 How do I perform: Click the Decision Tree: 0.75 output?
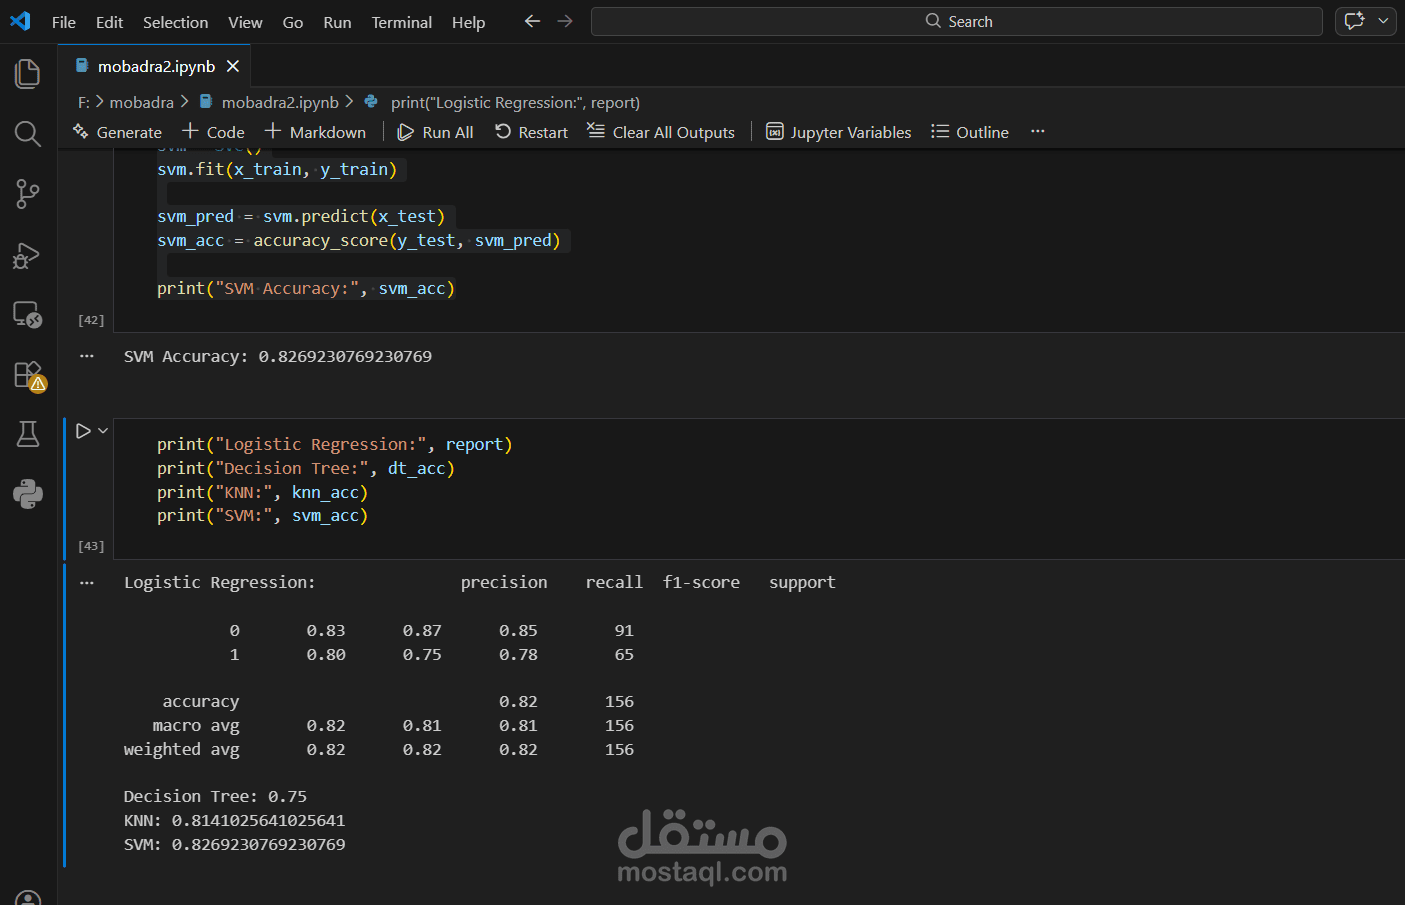point(215,796)
